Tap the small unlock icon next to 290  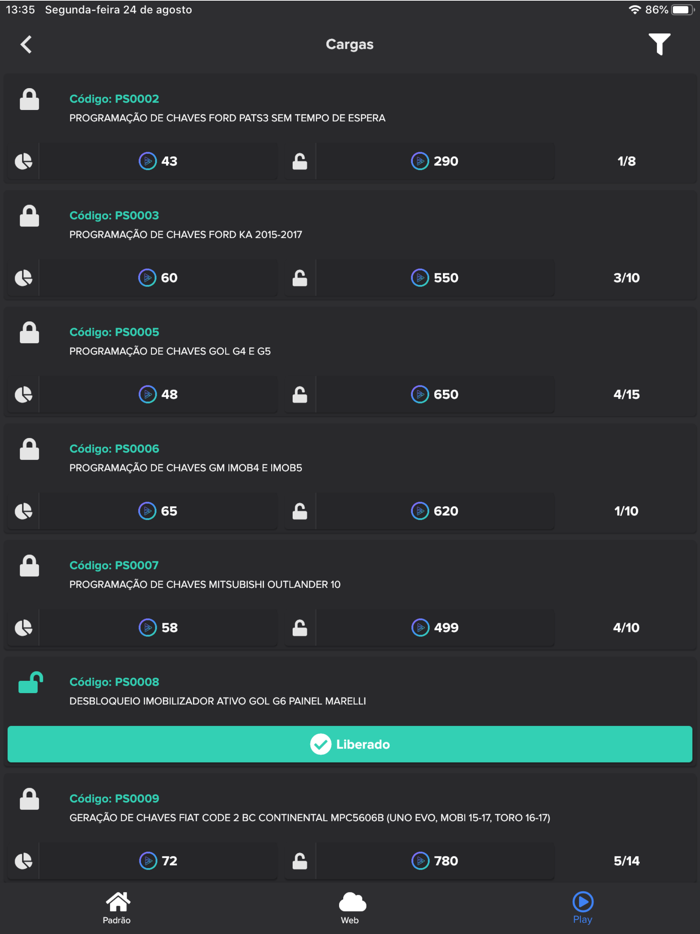tap(298, 161)
